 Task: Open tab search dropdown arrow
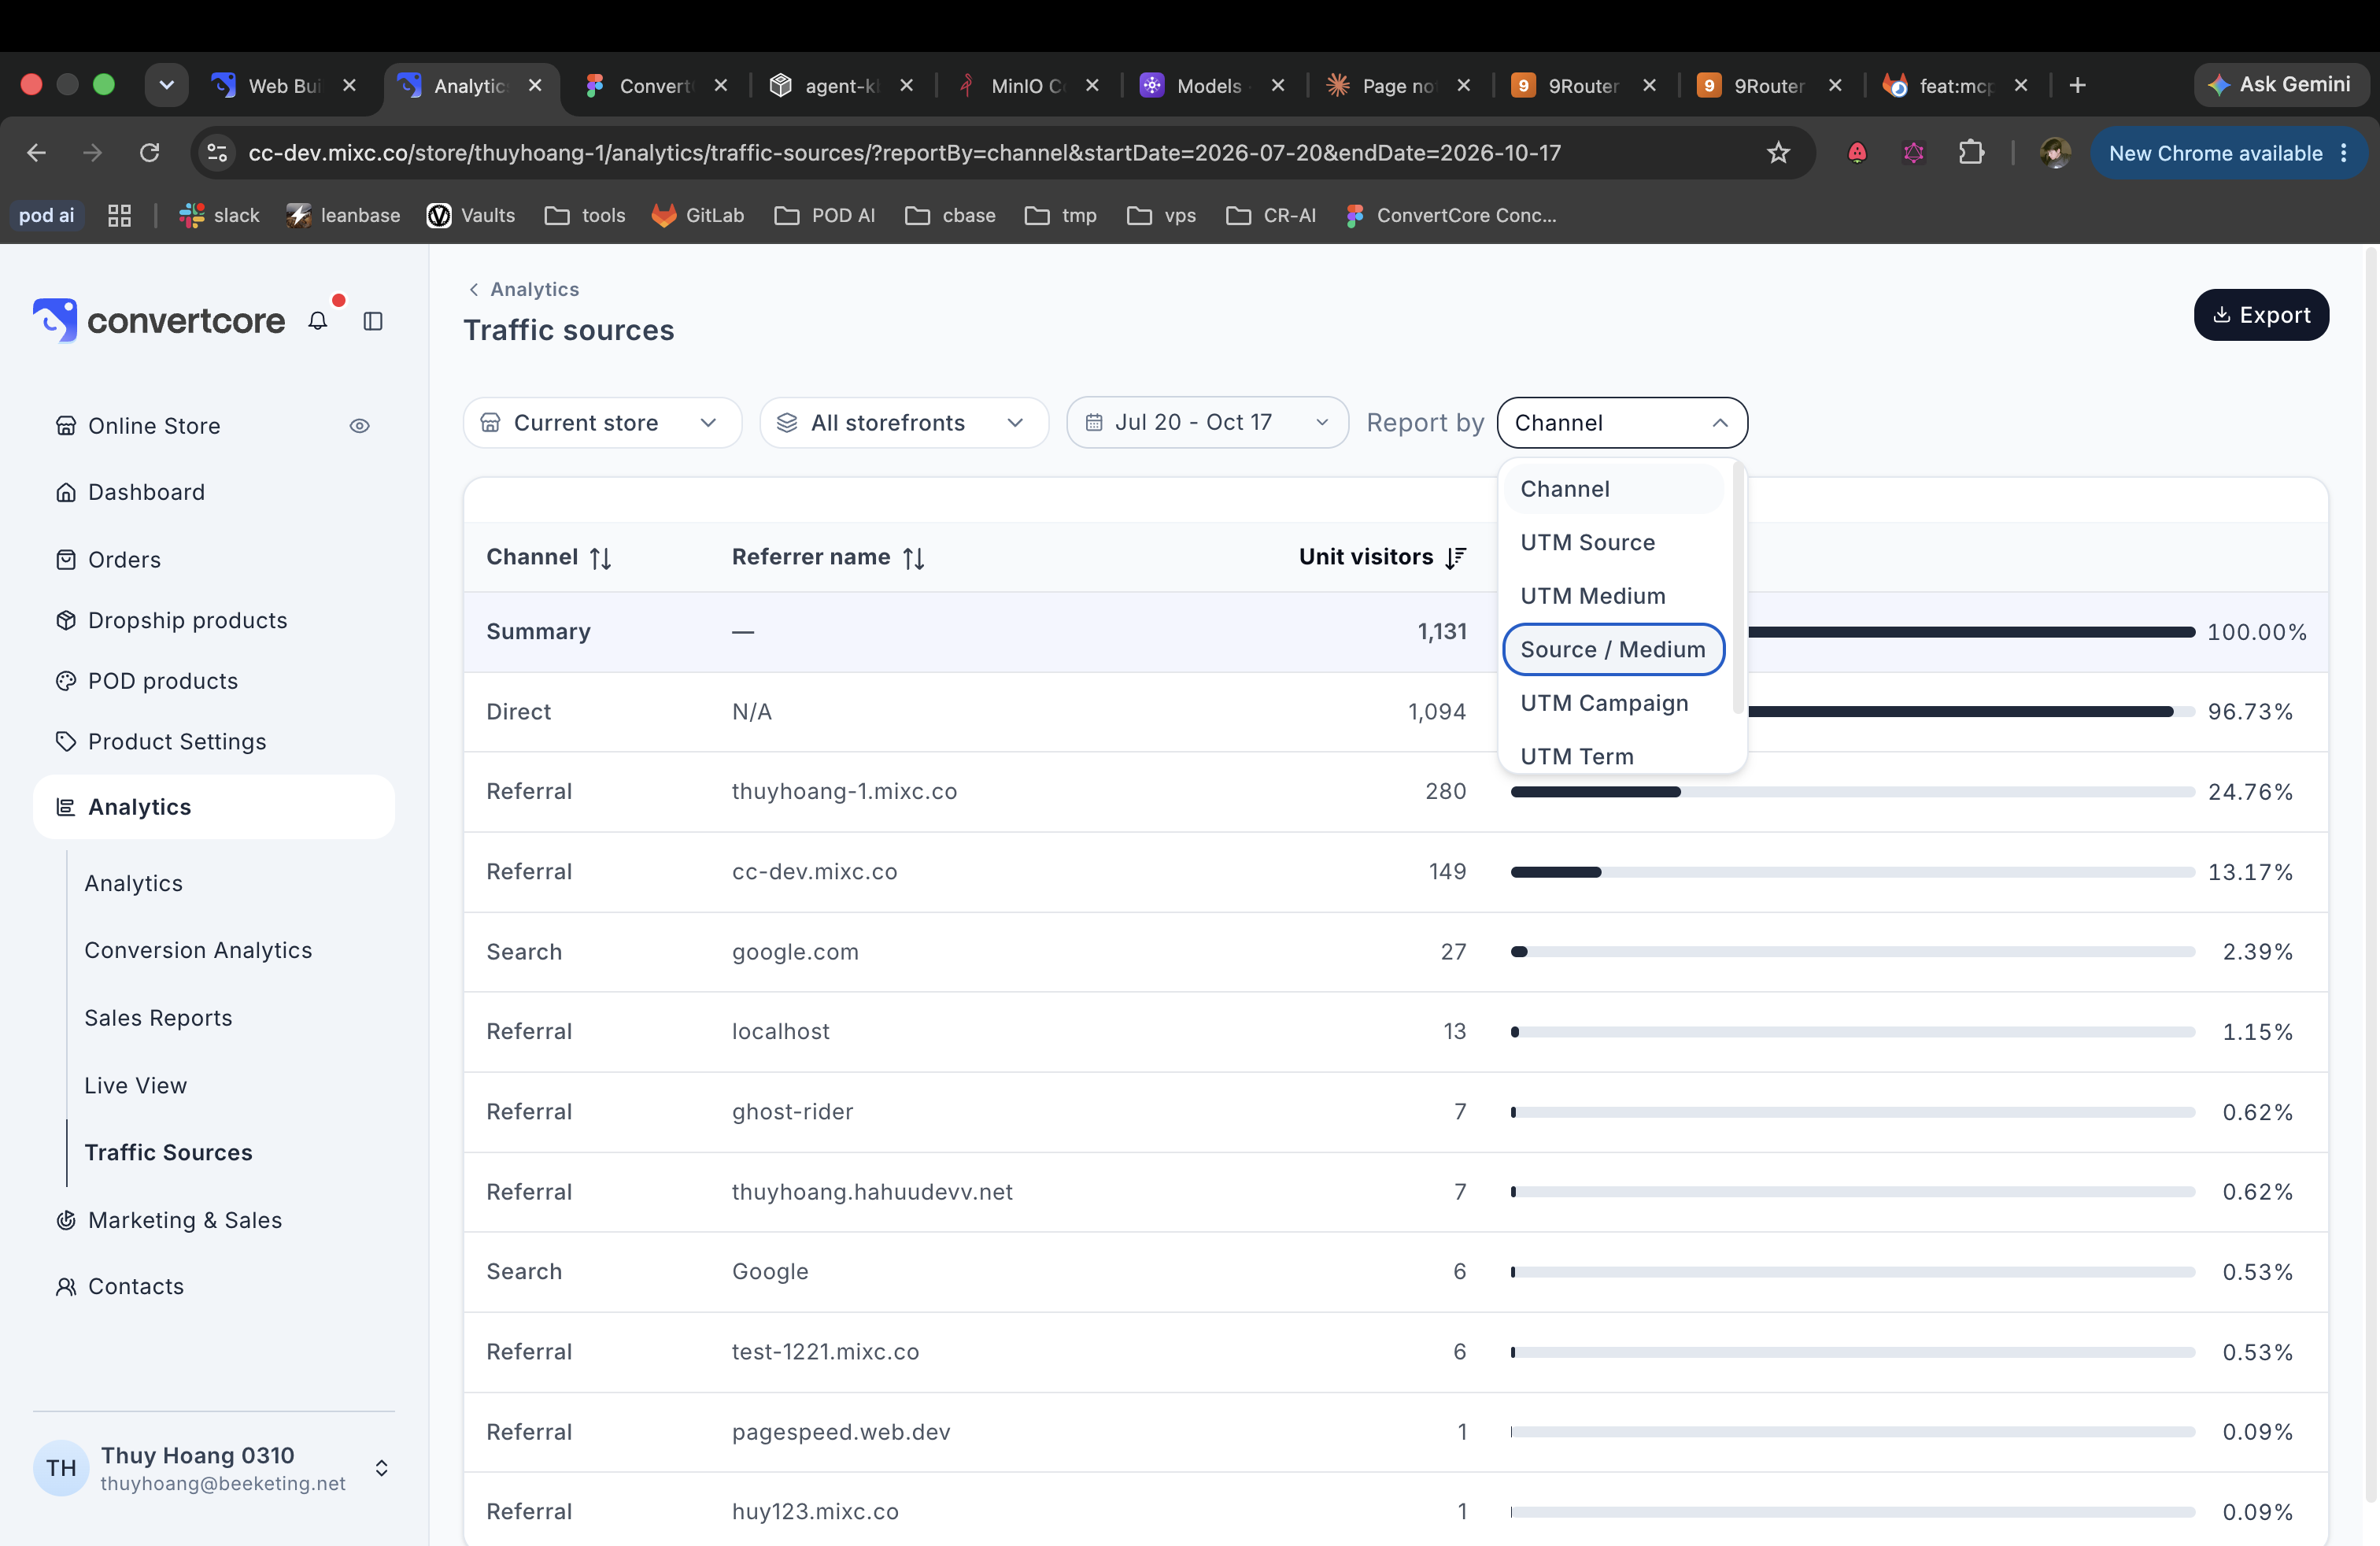167,86
